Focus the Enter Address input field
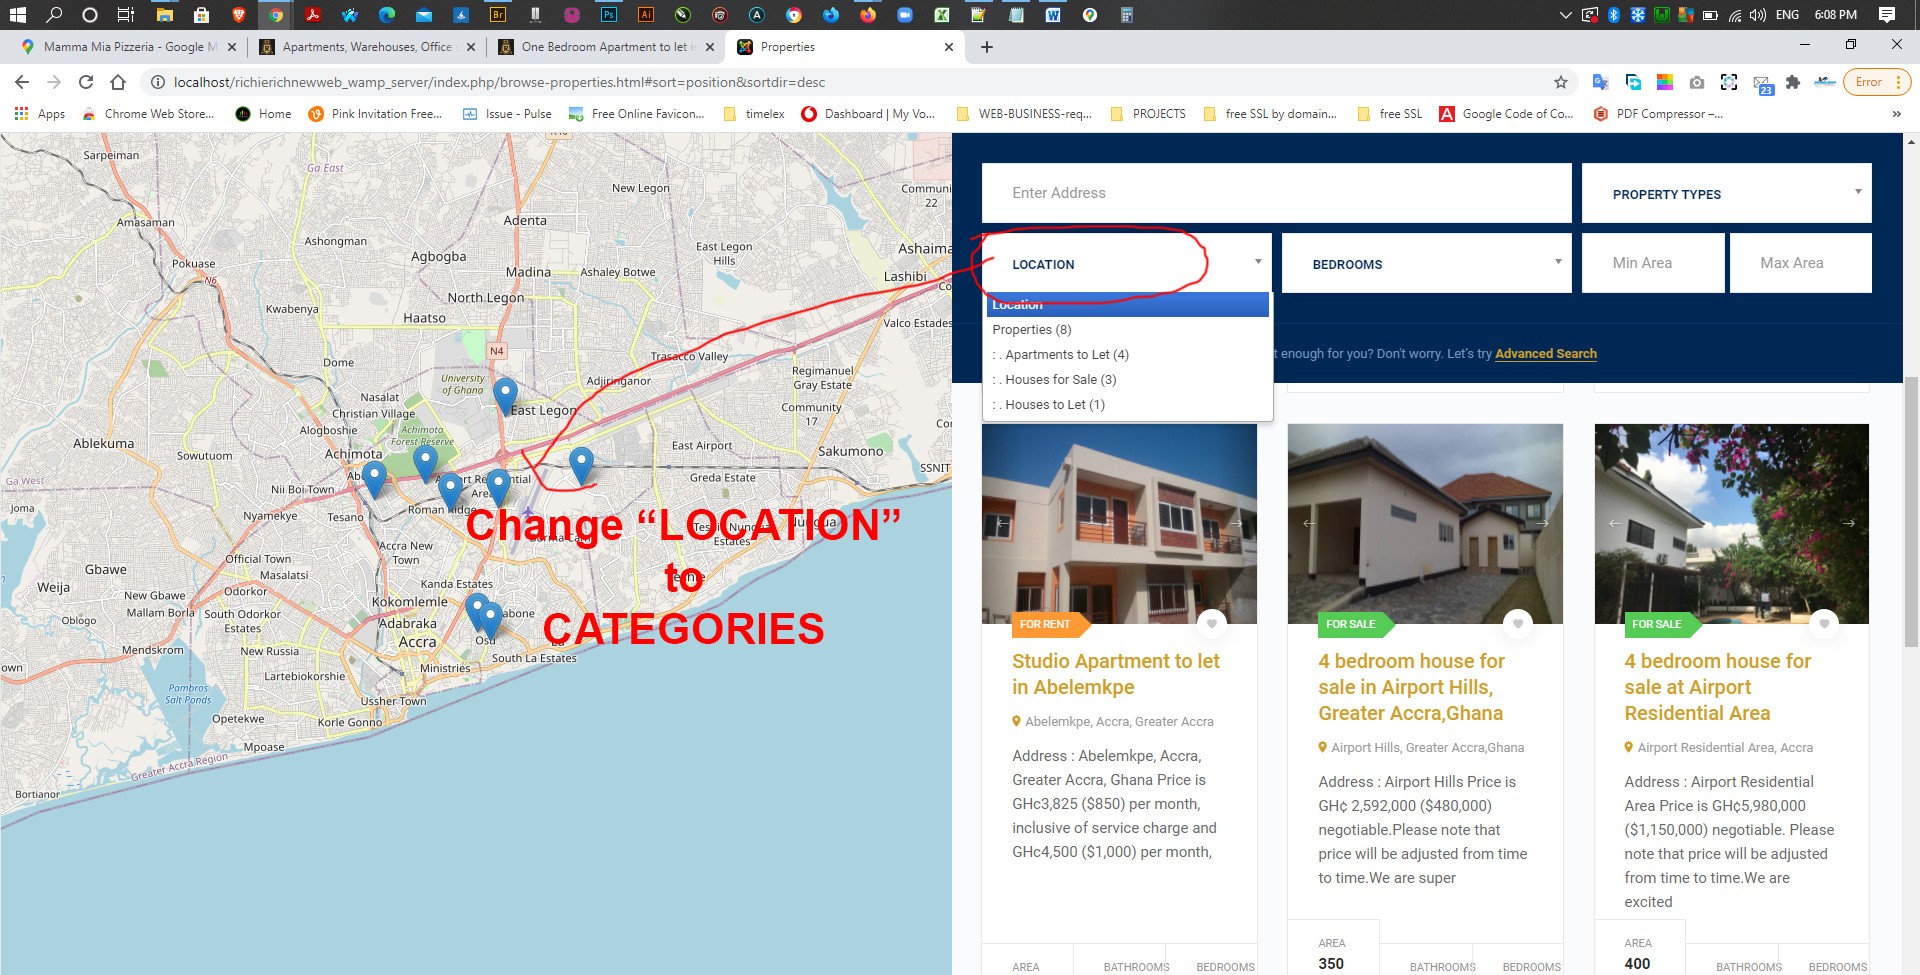The width and height of the screenshot is (1920, 975). (x=1276, y=193)
